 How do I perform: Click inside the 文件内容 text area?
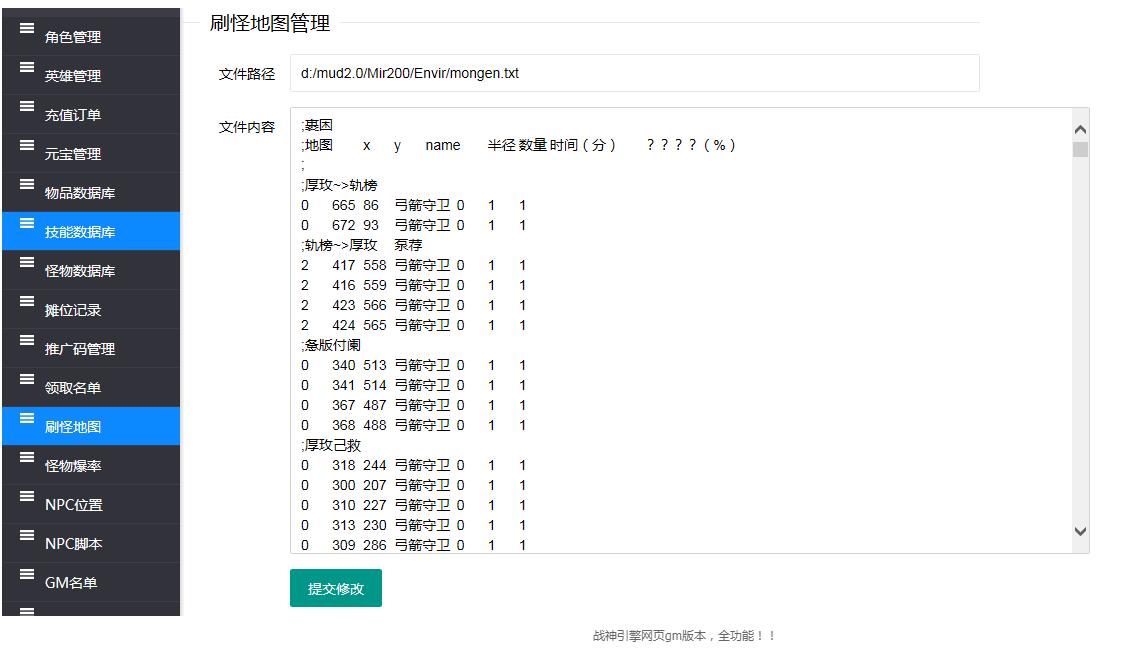(x=680, y=330)
